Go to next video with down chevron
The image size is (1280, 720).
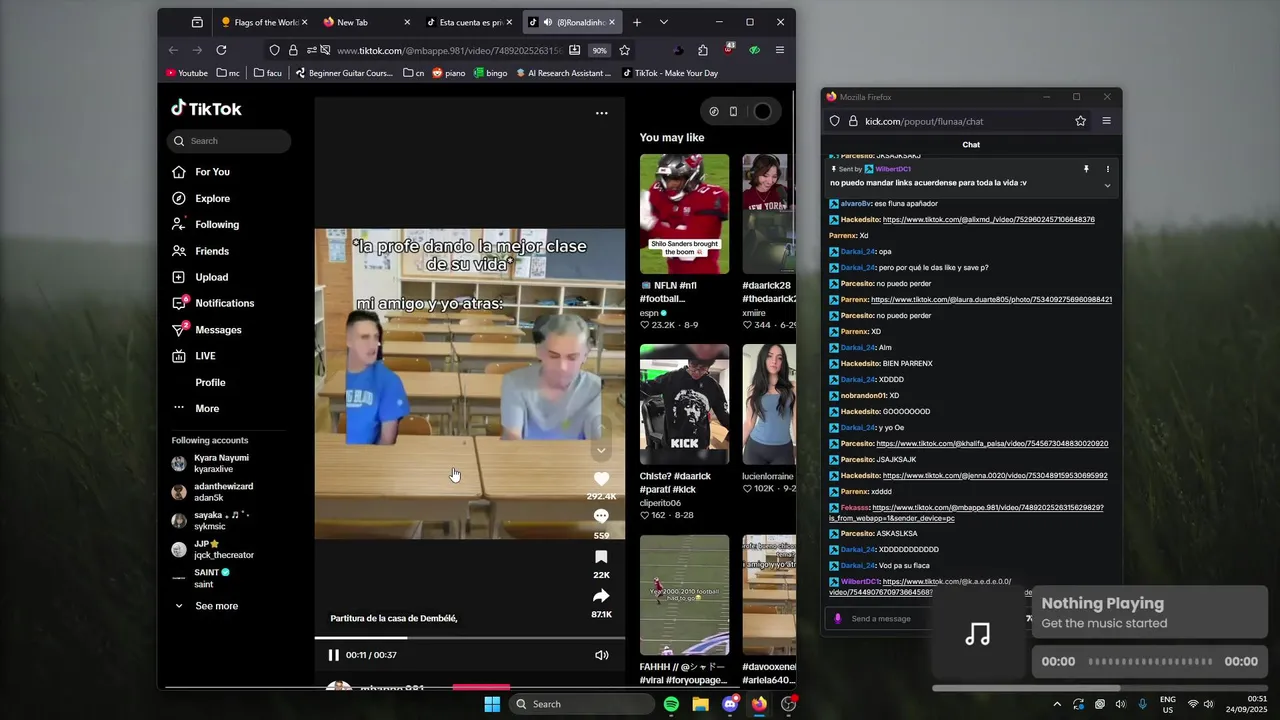pos(601,451)
